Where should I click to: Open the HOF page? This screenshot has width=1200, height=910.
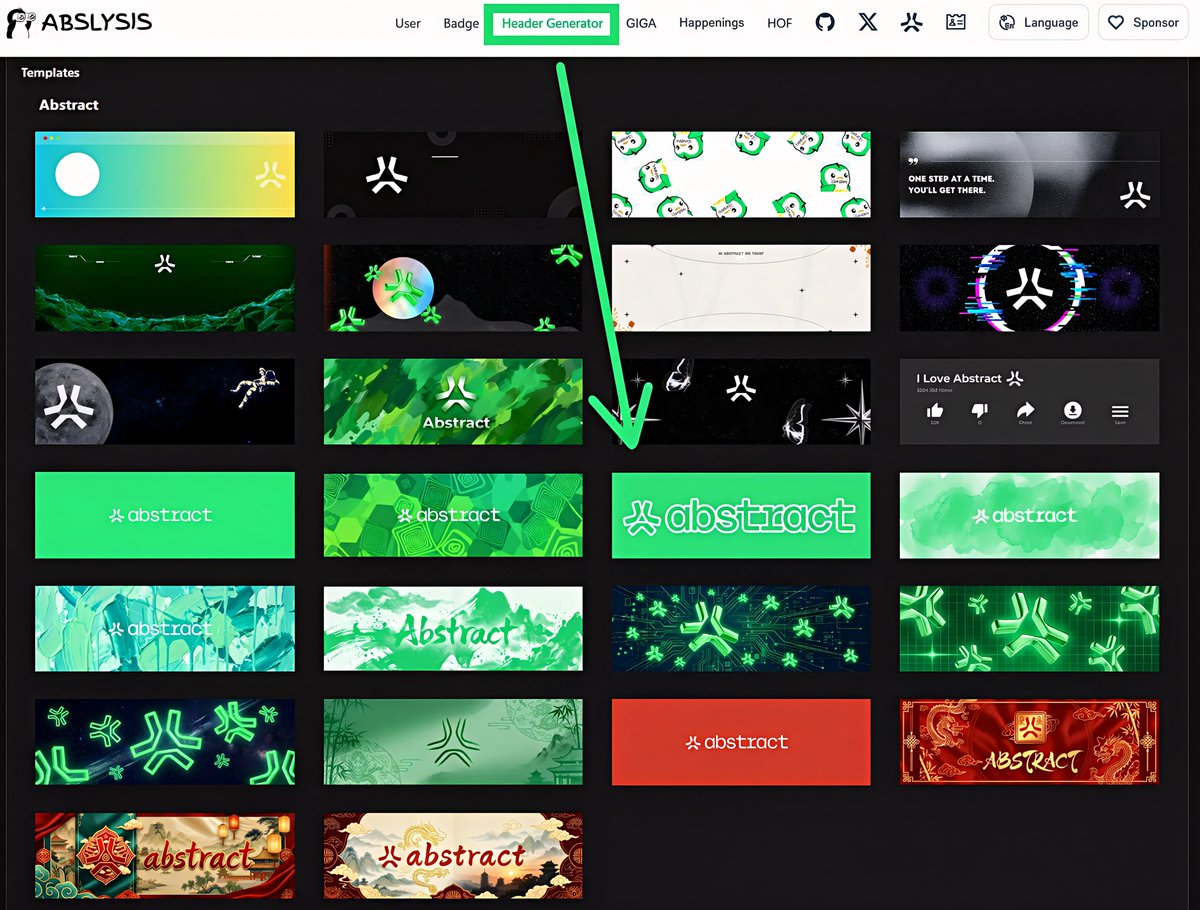[780, 23]
